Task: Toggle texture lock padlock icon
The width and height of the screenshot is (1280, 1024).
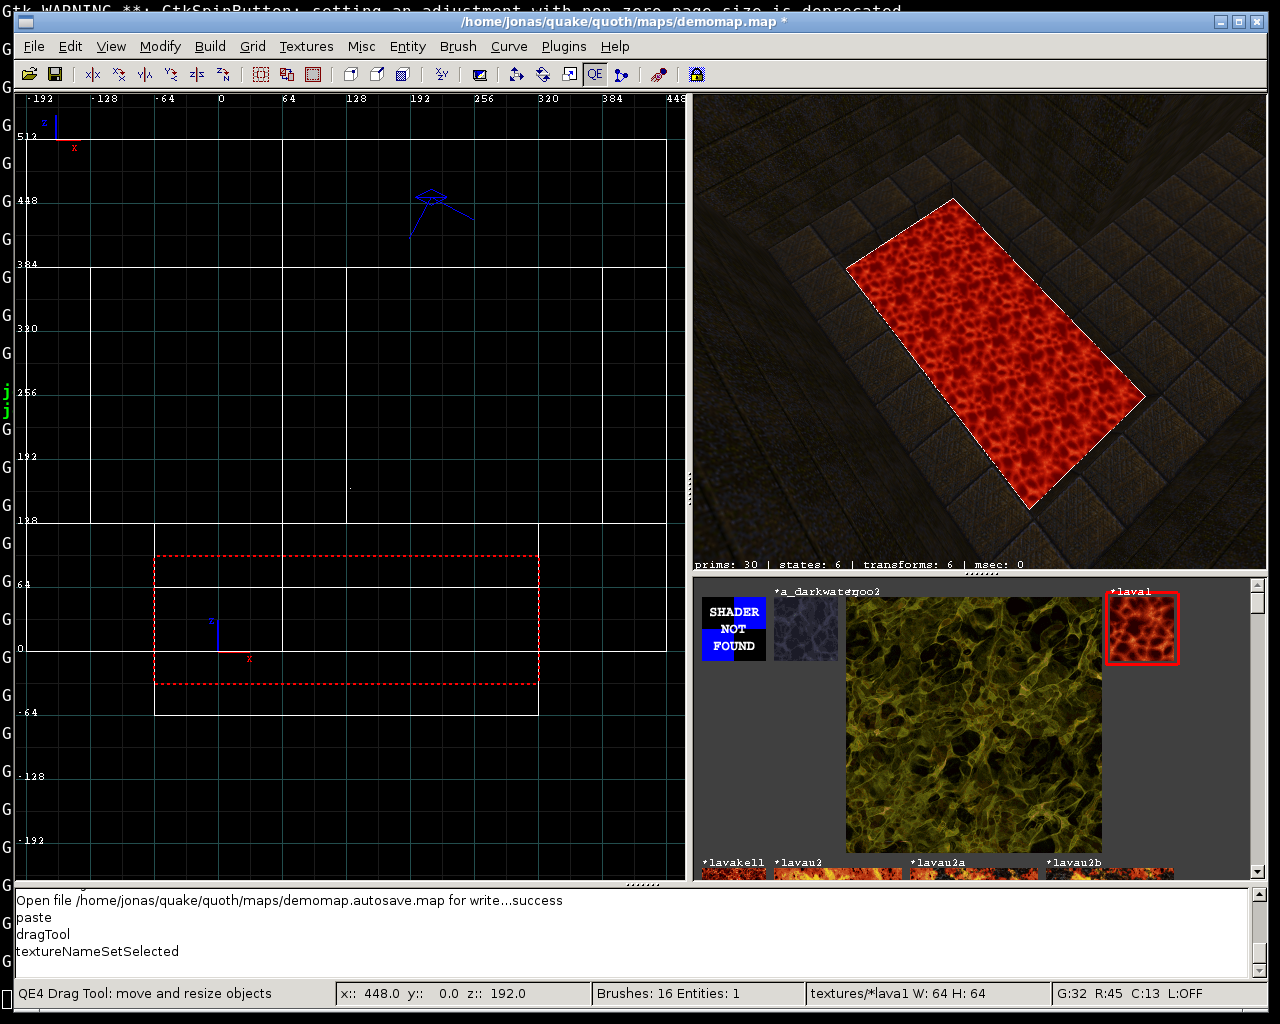Action: coord(697,74)
